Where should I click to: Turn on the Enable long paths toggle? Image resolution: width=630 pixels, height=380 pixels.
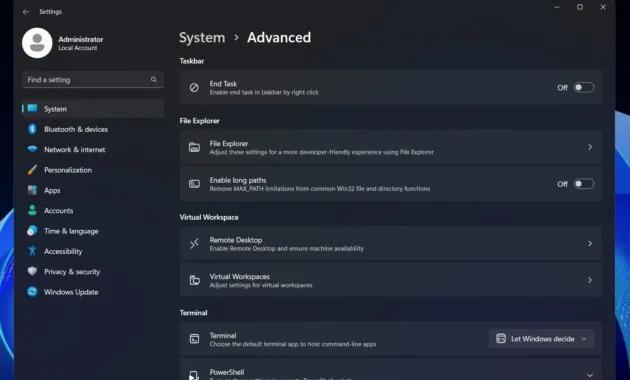(x=583, y=184)
